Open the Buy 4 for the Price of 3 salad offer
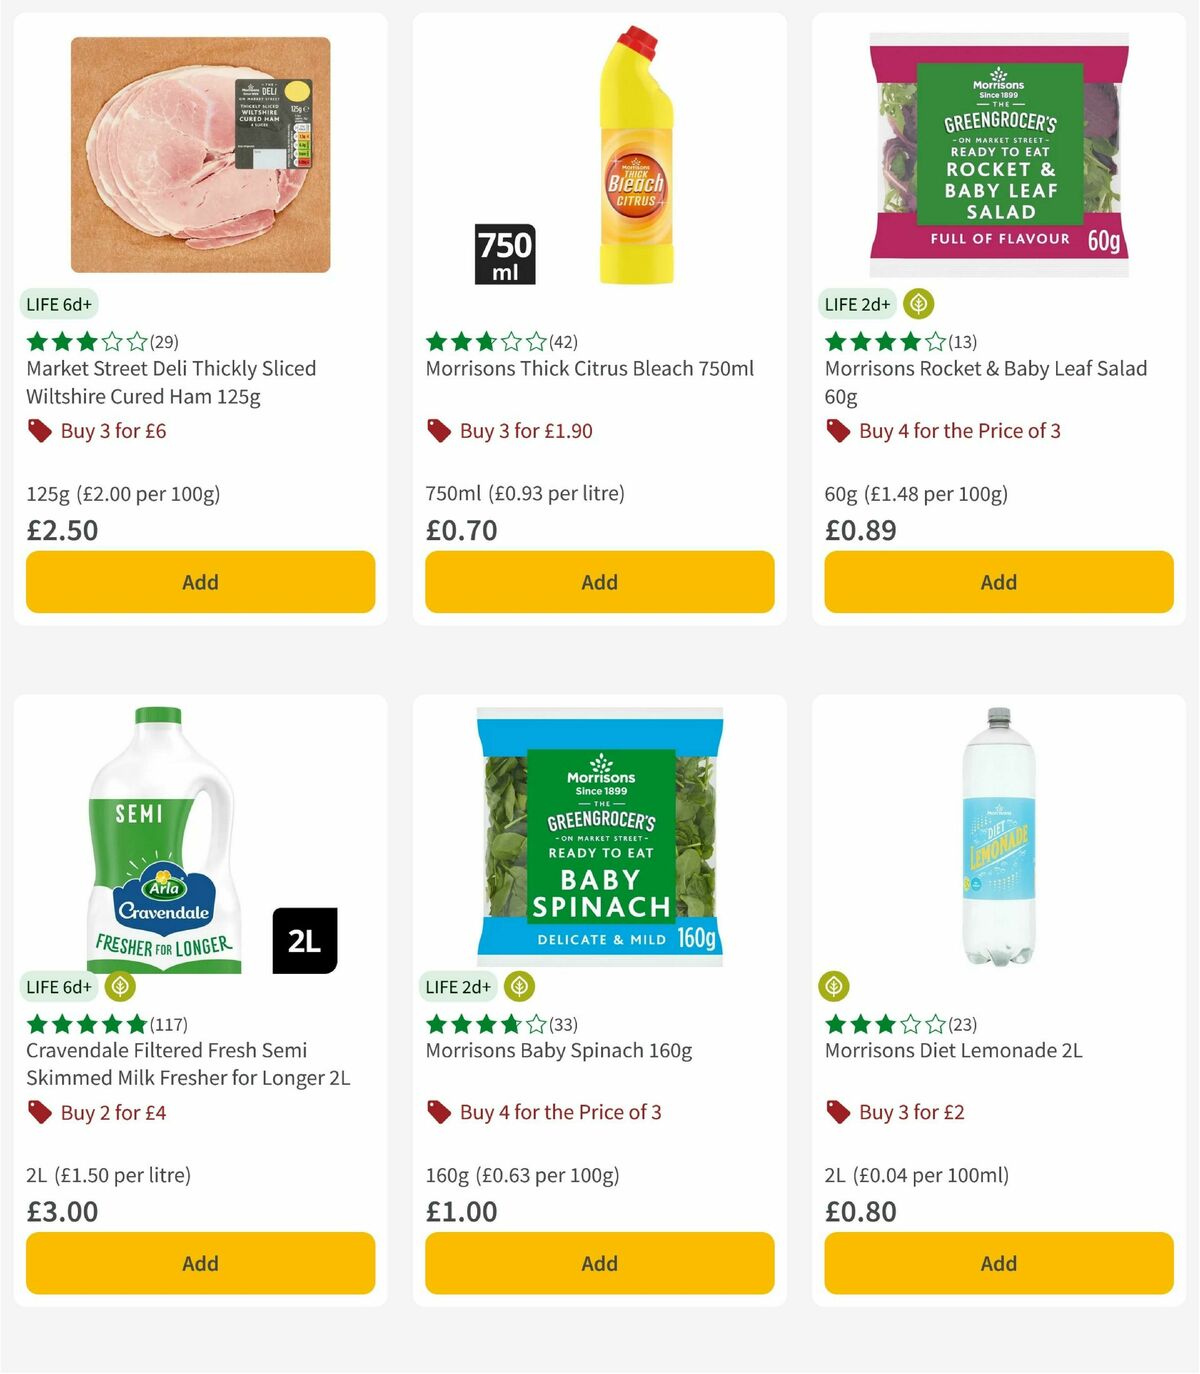The width and height of the screenshot is (1200, 1374). [x=959, y=430]
